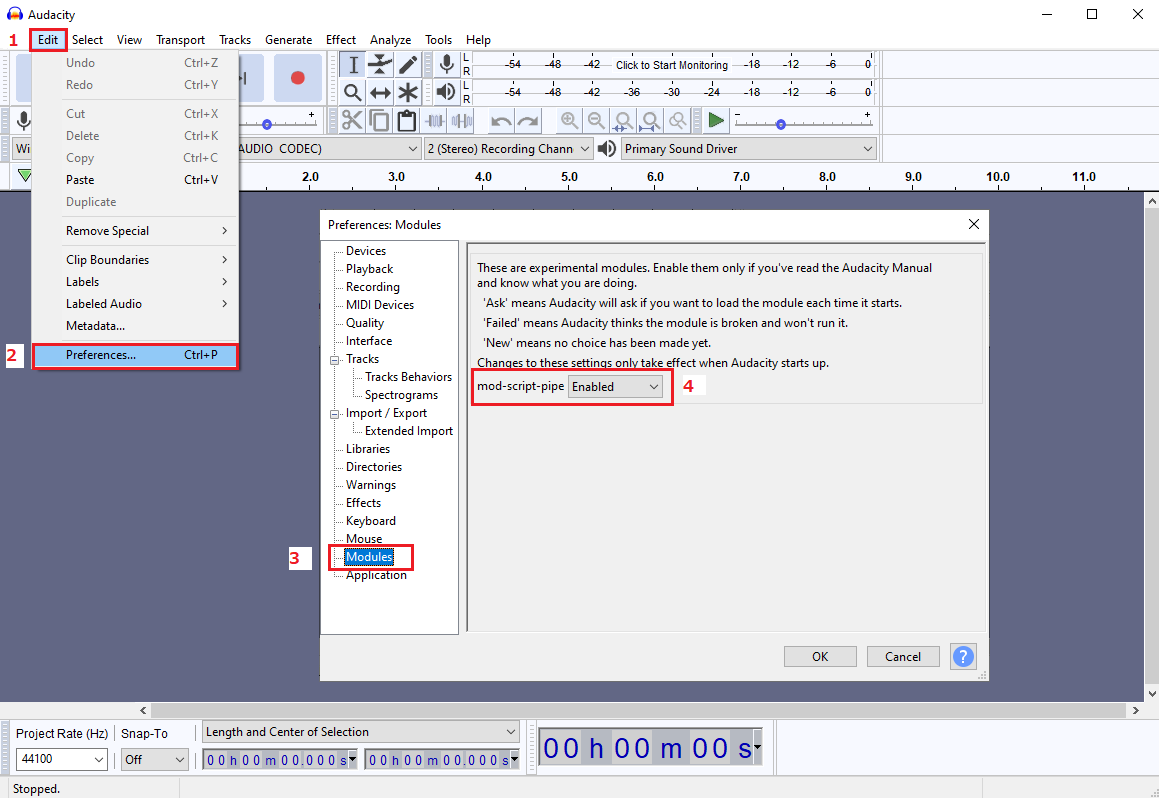Click the playback meter level bar
The image size is (1159, 798).
coord(672,92)
